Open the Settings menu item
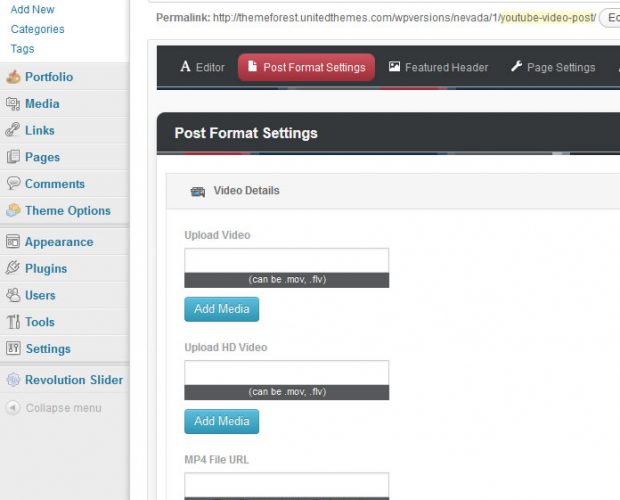This screenshot has width=620, height=500. click(x=48, y=349)
